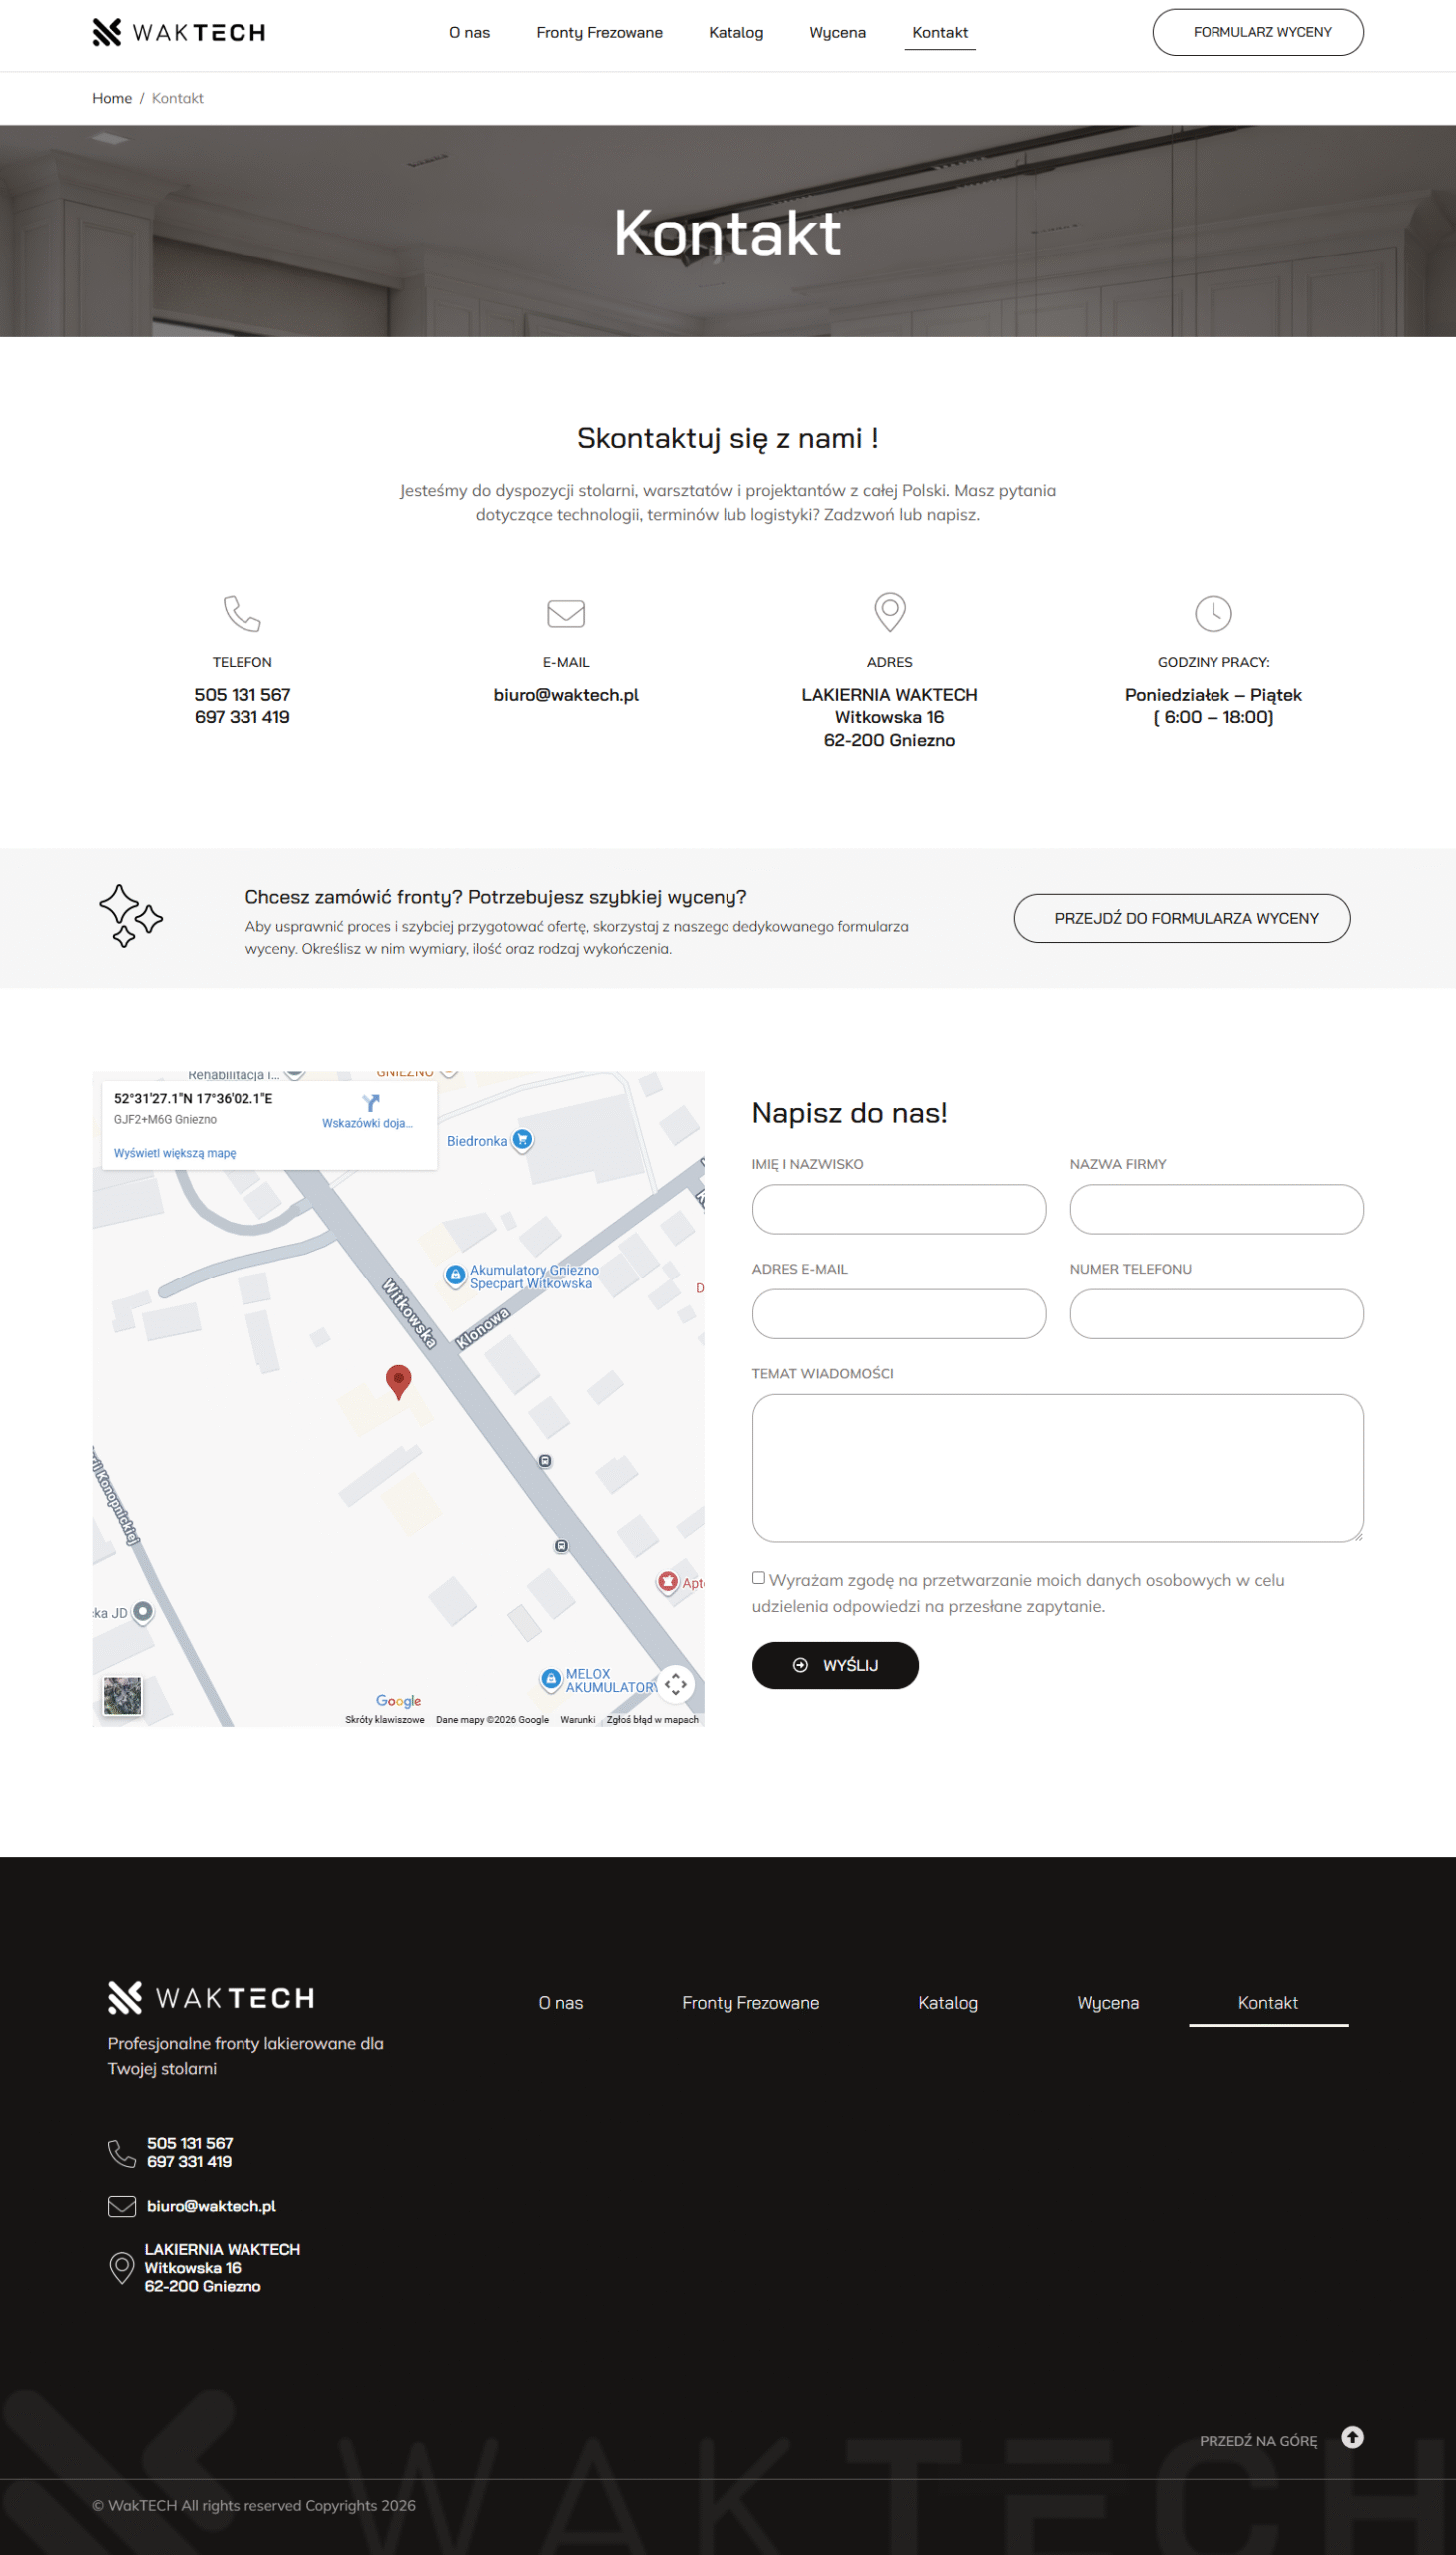
Task: Click the footer envelope email icon
Action: [121, 2206]
